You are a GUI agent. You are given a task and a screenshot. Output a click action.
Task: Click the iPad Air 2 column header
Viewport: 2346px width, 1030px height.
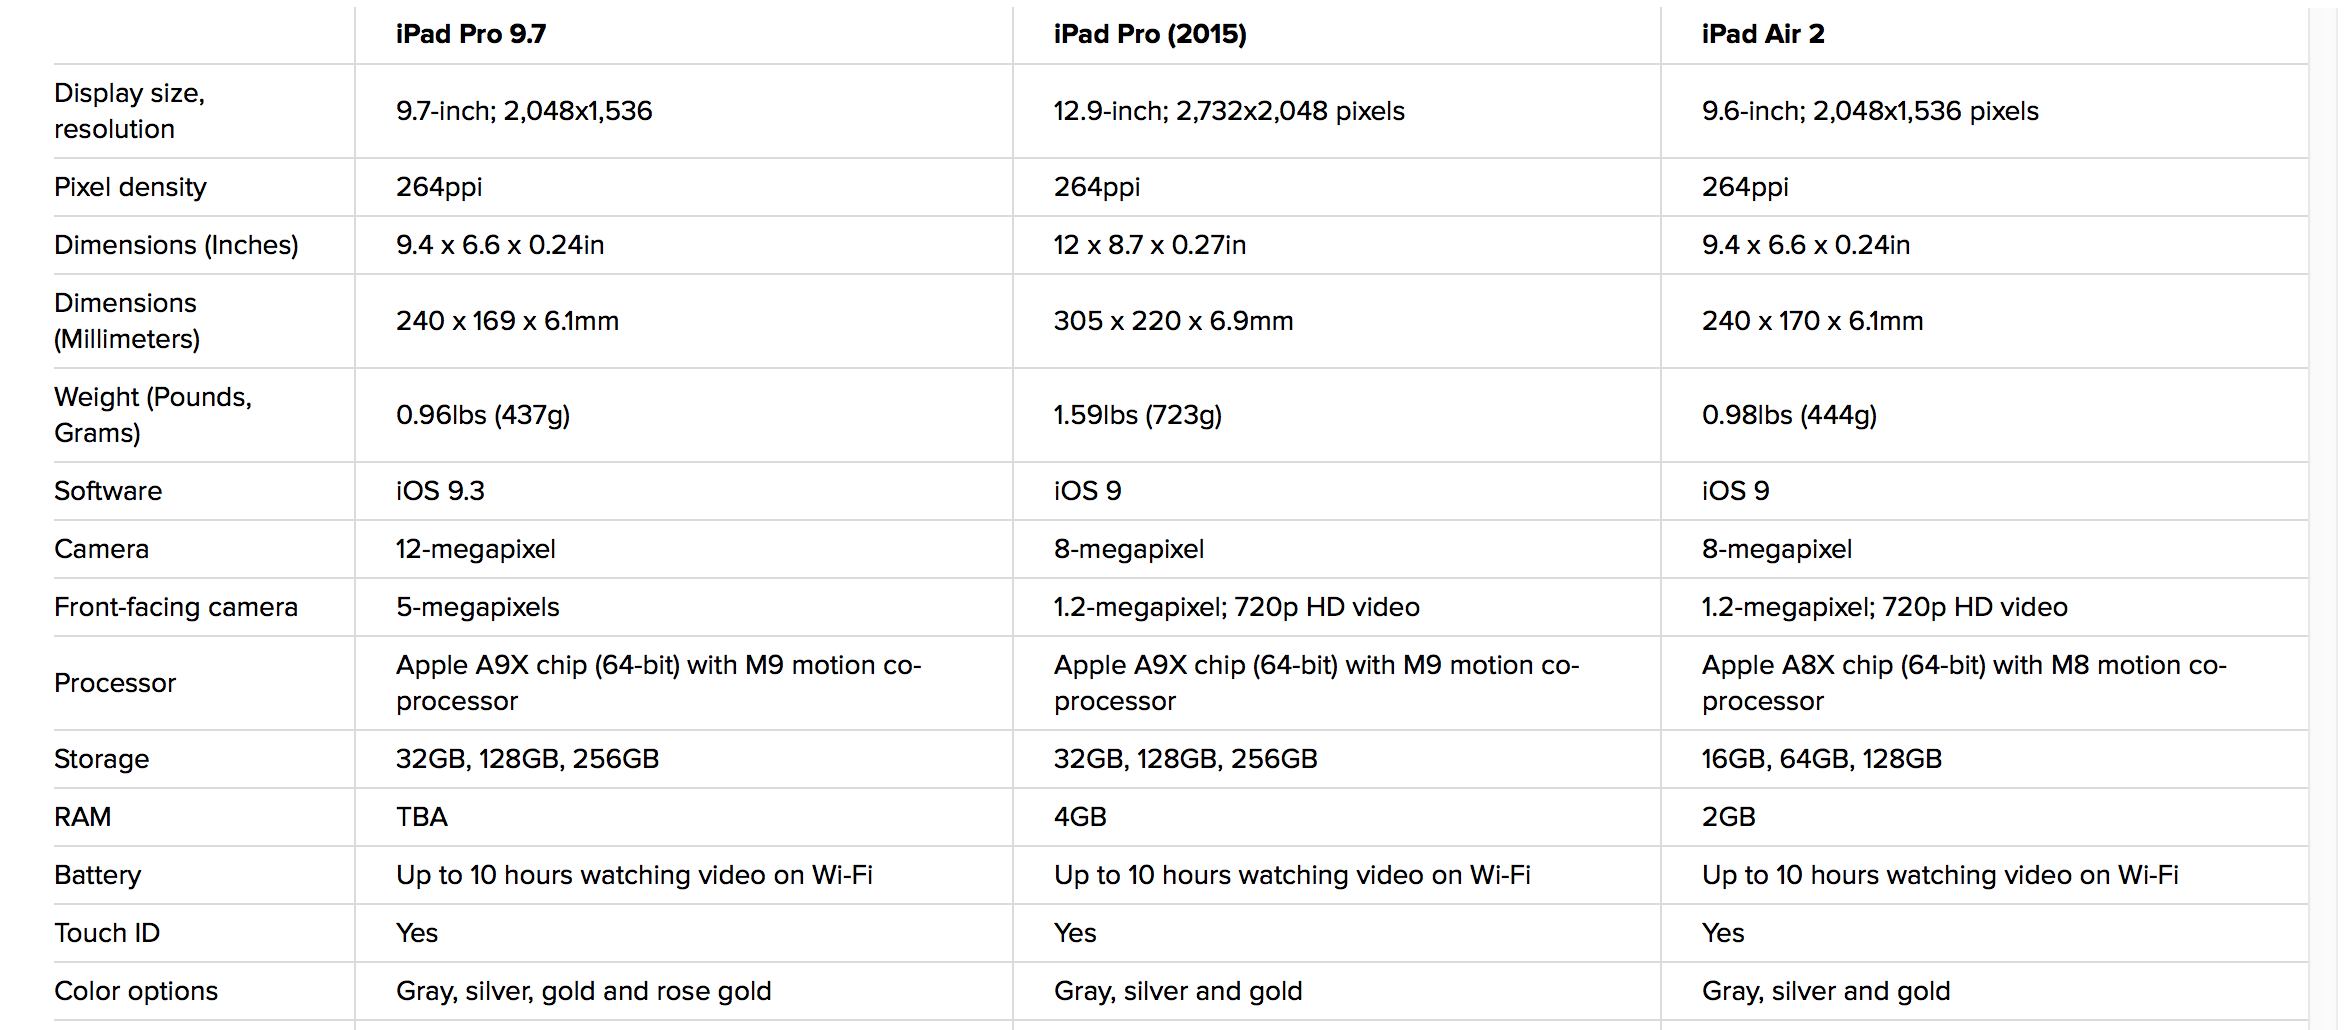tap(1763, 34)
